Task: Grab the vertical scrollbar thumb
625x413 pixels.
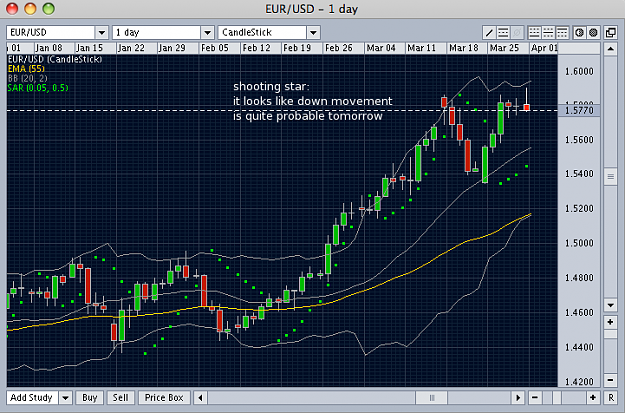Action: click(610, 176)
